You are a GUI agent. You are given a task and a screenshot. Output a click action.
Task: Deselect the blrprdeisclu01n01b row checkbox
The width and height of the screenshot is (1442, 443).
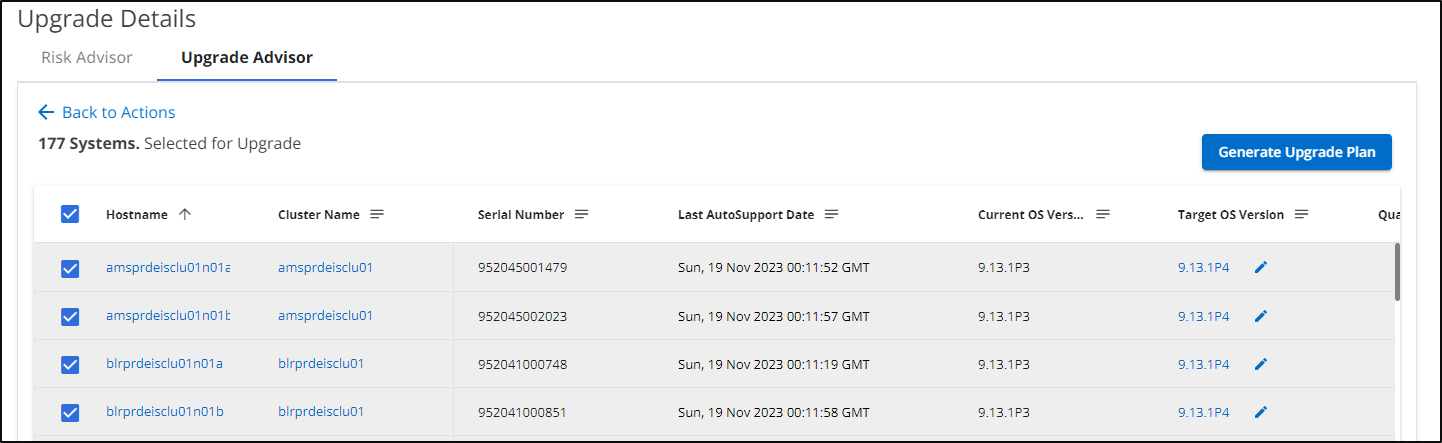[70, 412]
